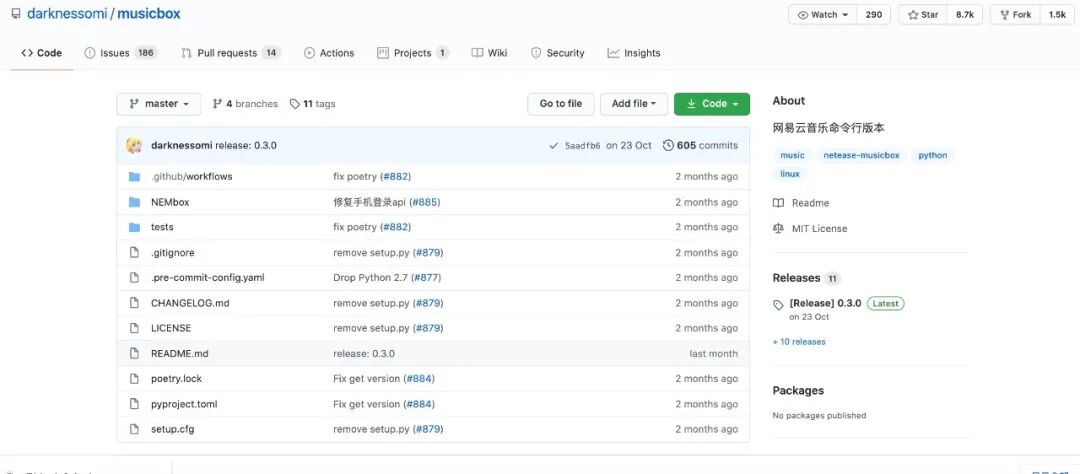The height and width of the screenshot is (474, 1080).
Task: Open #884 link on poetry.lock row
Action: coord(419,378)
